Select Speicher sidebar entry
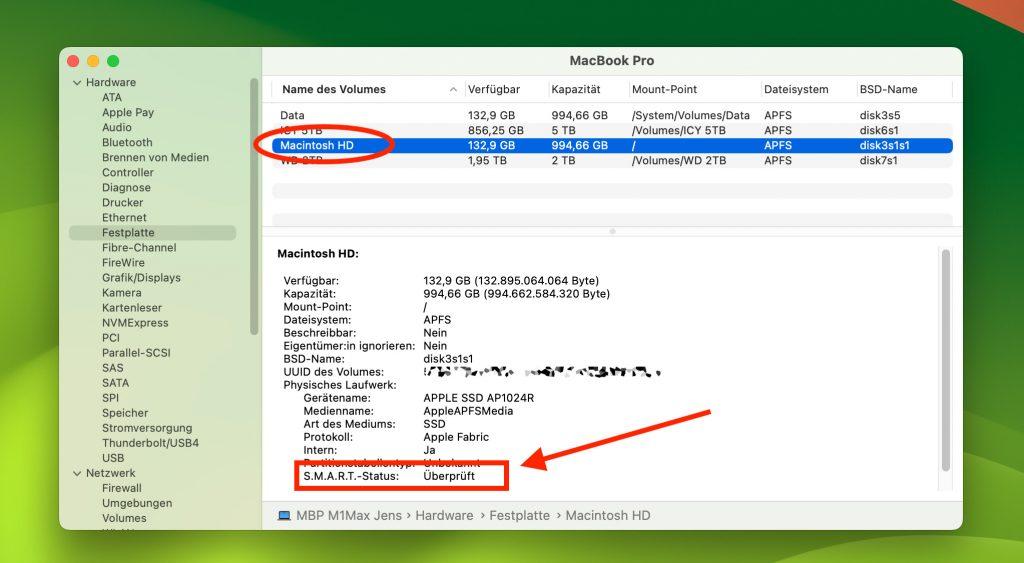The height and width of the screenshot is (563, 1024). coord(125,413)
